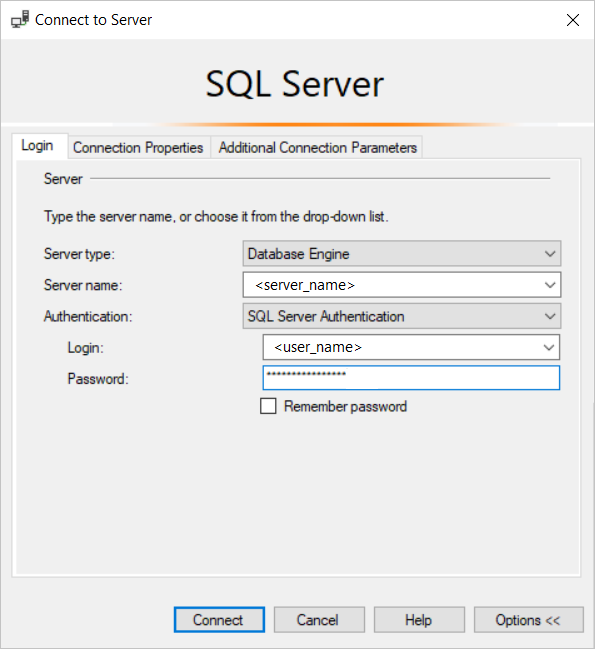Collapse the dialog with Options <<
Screen dimensions: 595x649
coord(528,620)
